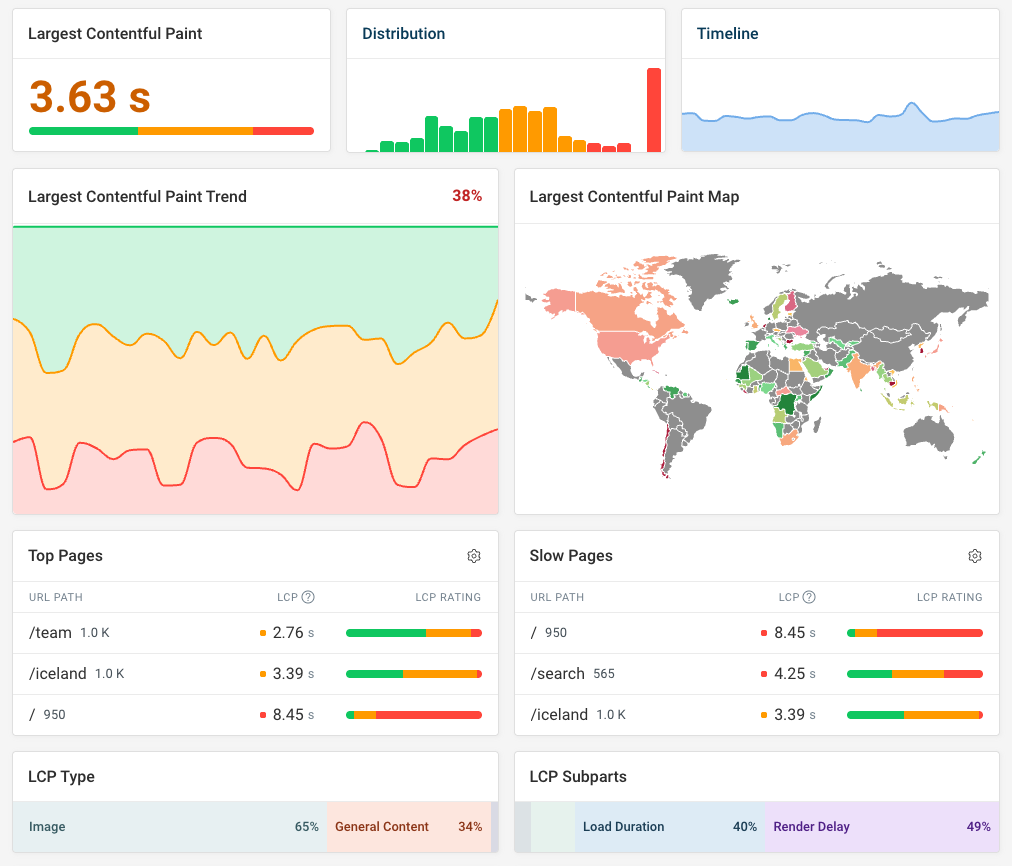Open the Timeline panel link
Viewport: 1012px width, 866px height.
[x=727, y=34]
